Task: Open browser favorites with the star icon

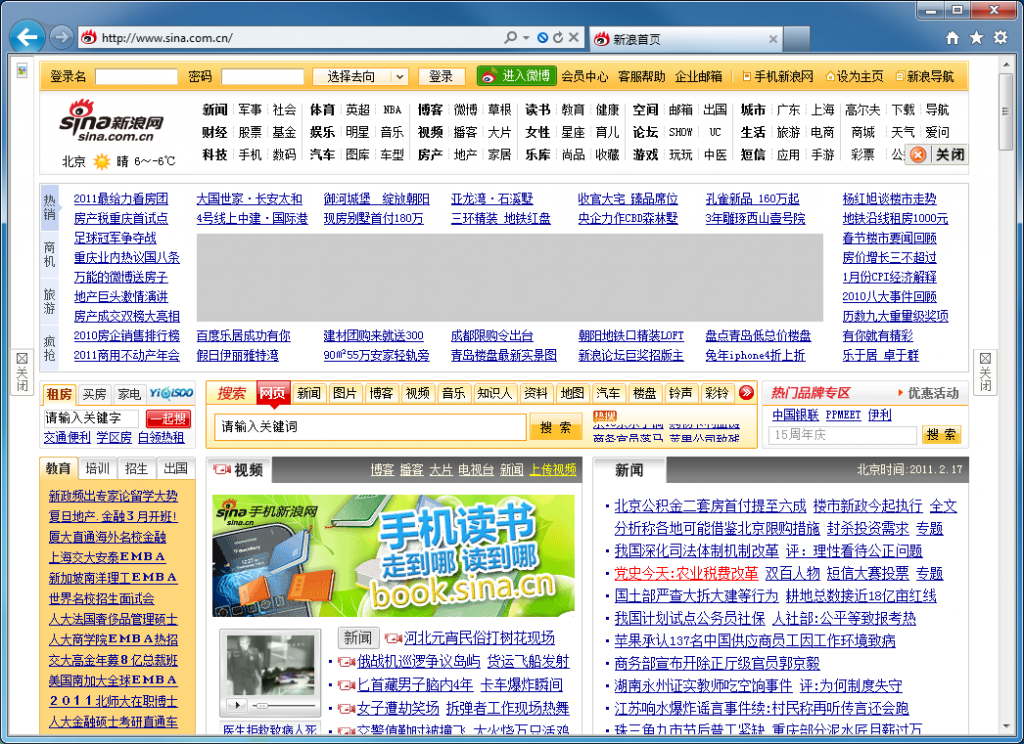Action: [976, 36]
